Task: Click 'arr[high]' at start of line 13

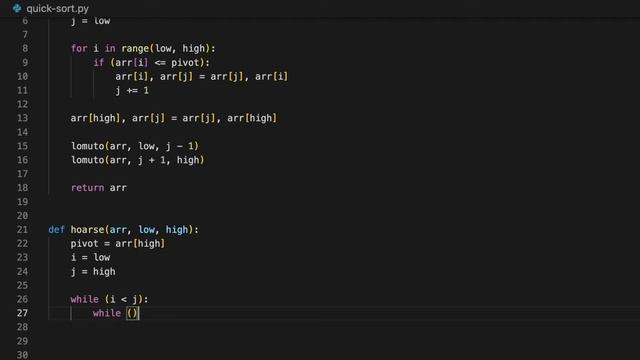Action: click(96, 118)
